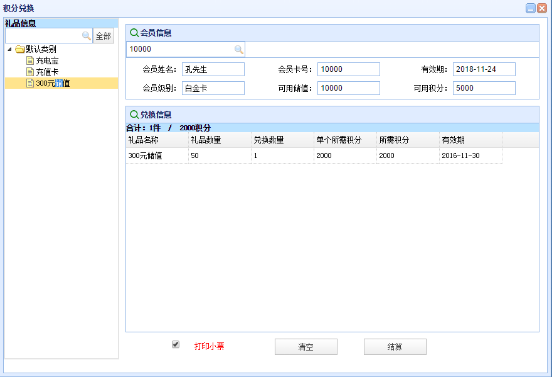Click the 充值卡 document icon

coord(30,72)
